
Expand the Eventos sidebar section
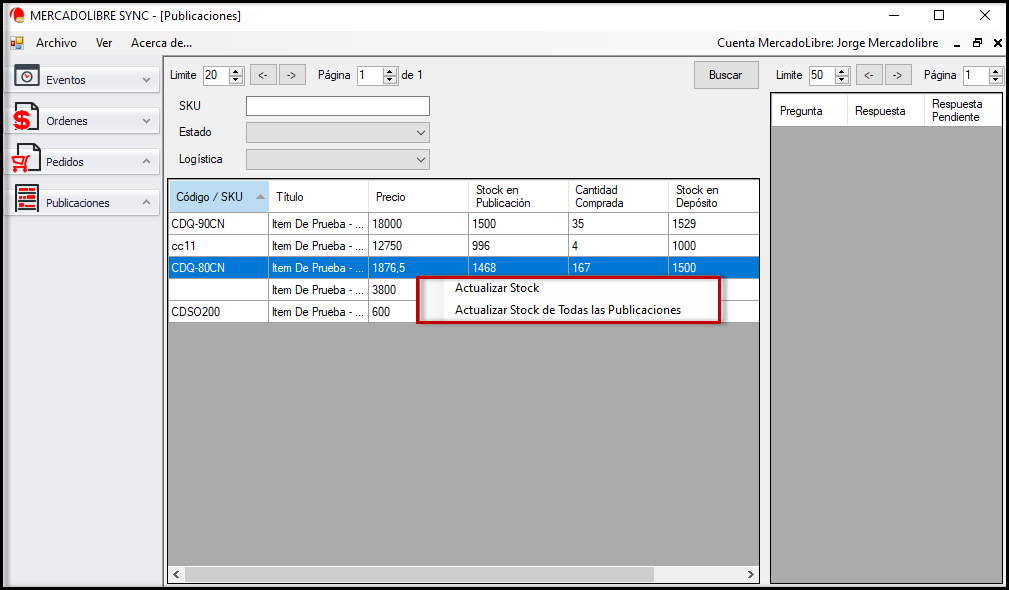(146, 80)
